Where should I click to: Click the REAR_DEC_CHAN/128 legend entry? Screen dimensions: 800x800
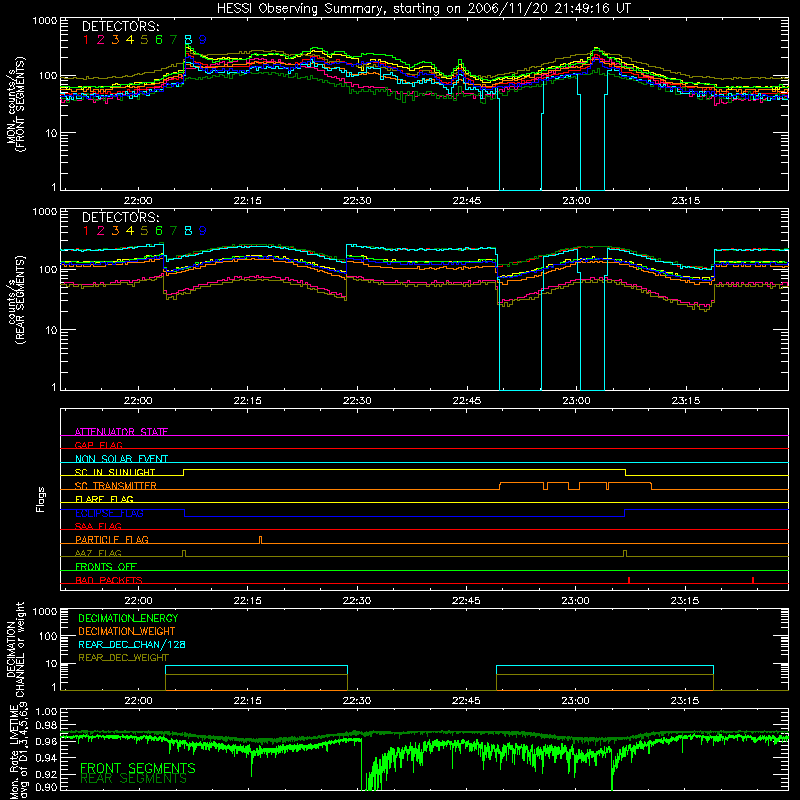pos(132,644)
